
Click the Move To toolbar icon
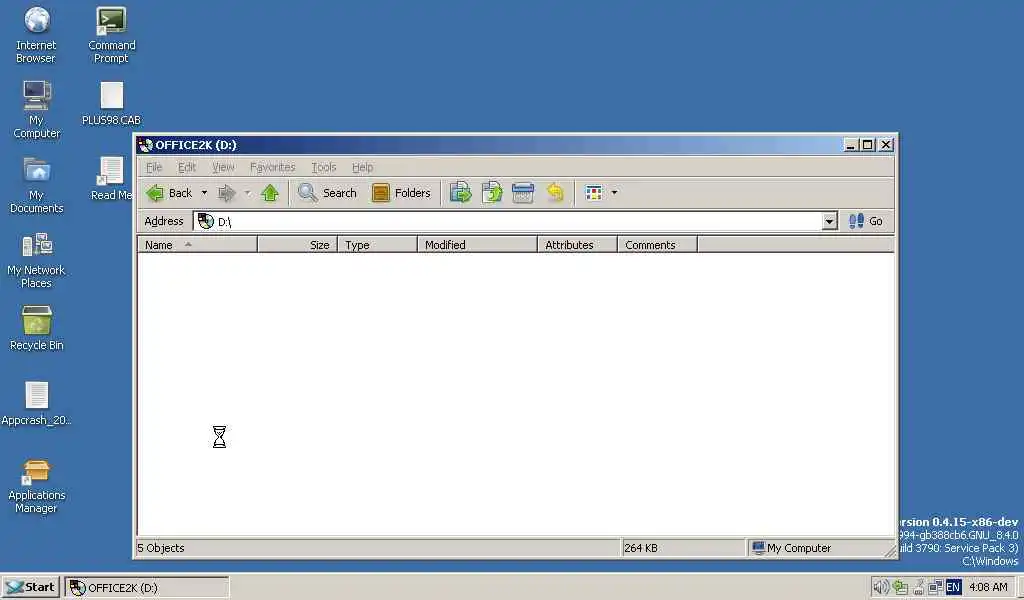[x=460, y=193]
